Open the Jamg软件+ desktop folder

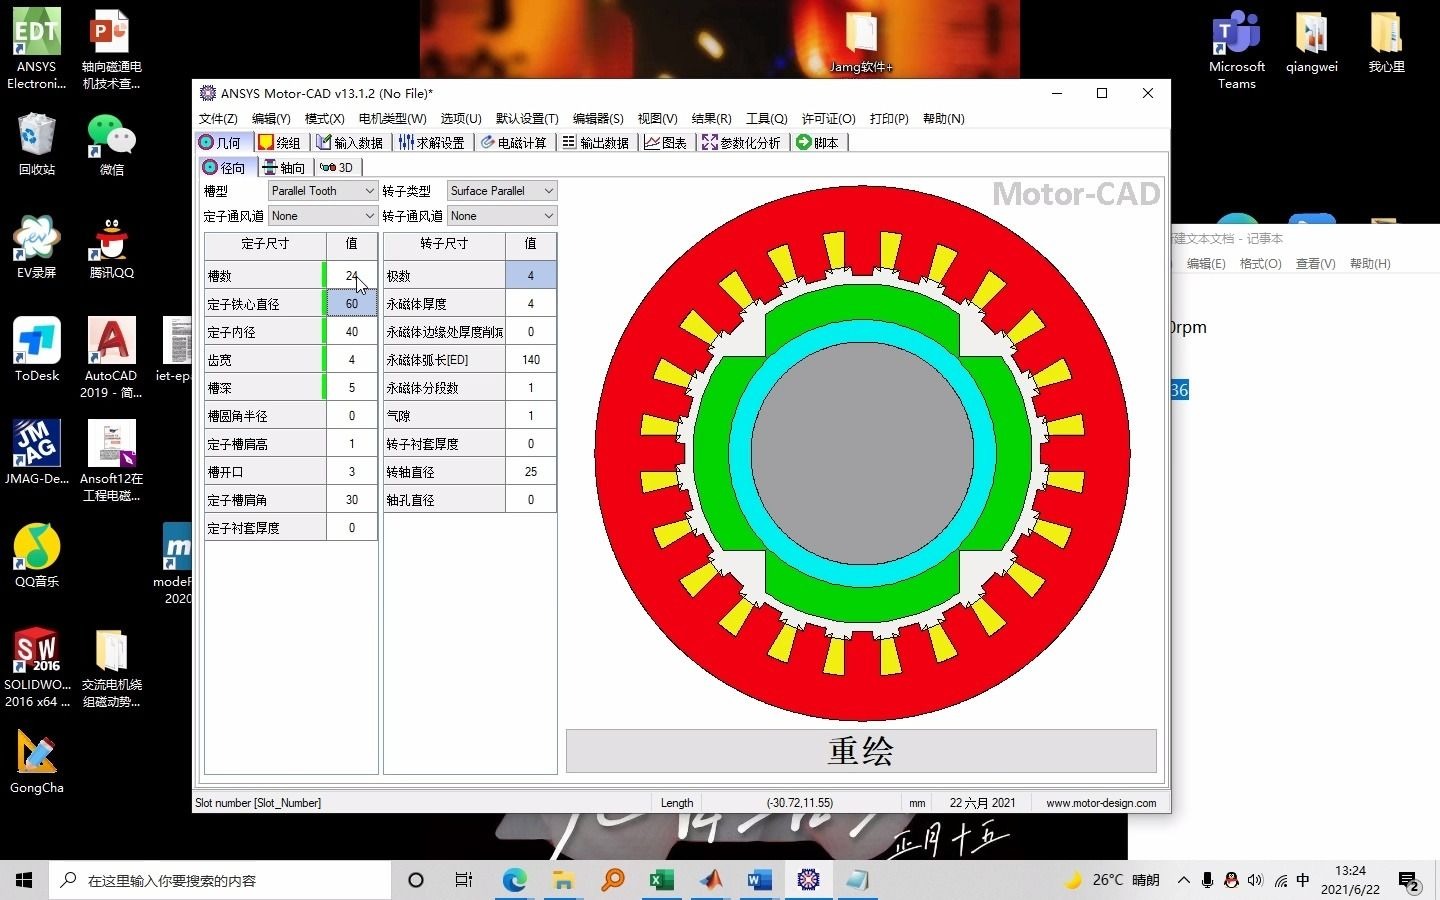pyautogui.click(x=861, y=42)
